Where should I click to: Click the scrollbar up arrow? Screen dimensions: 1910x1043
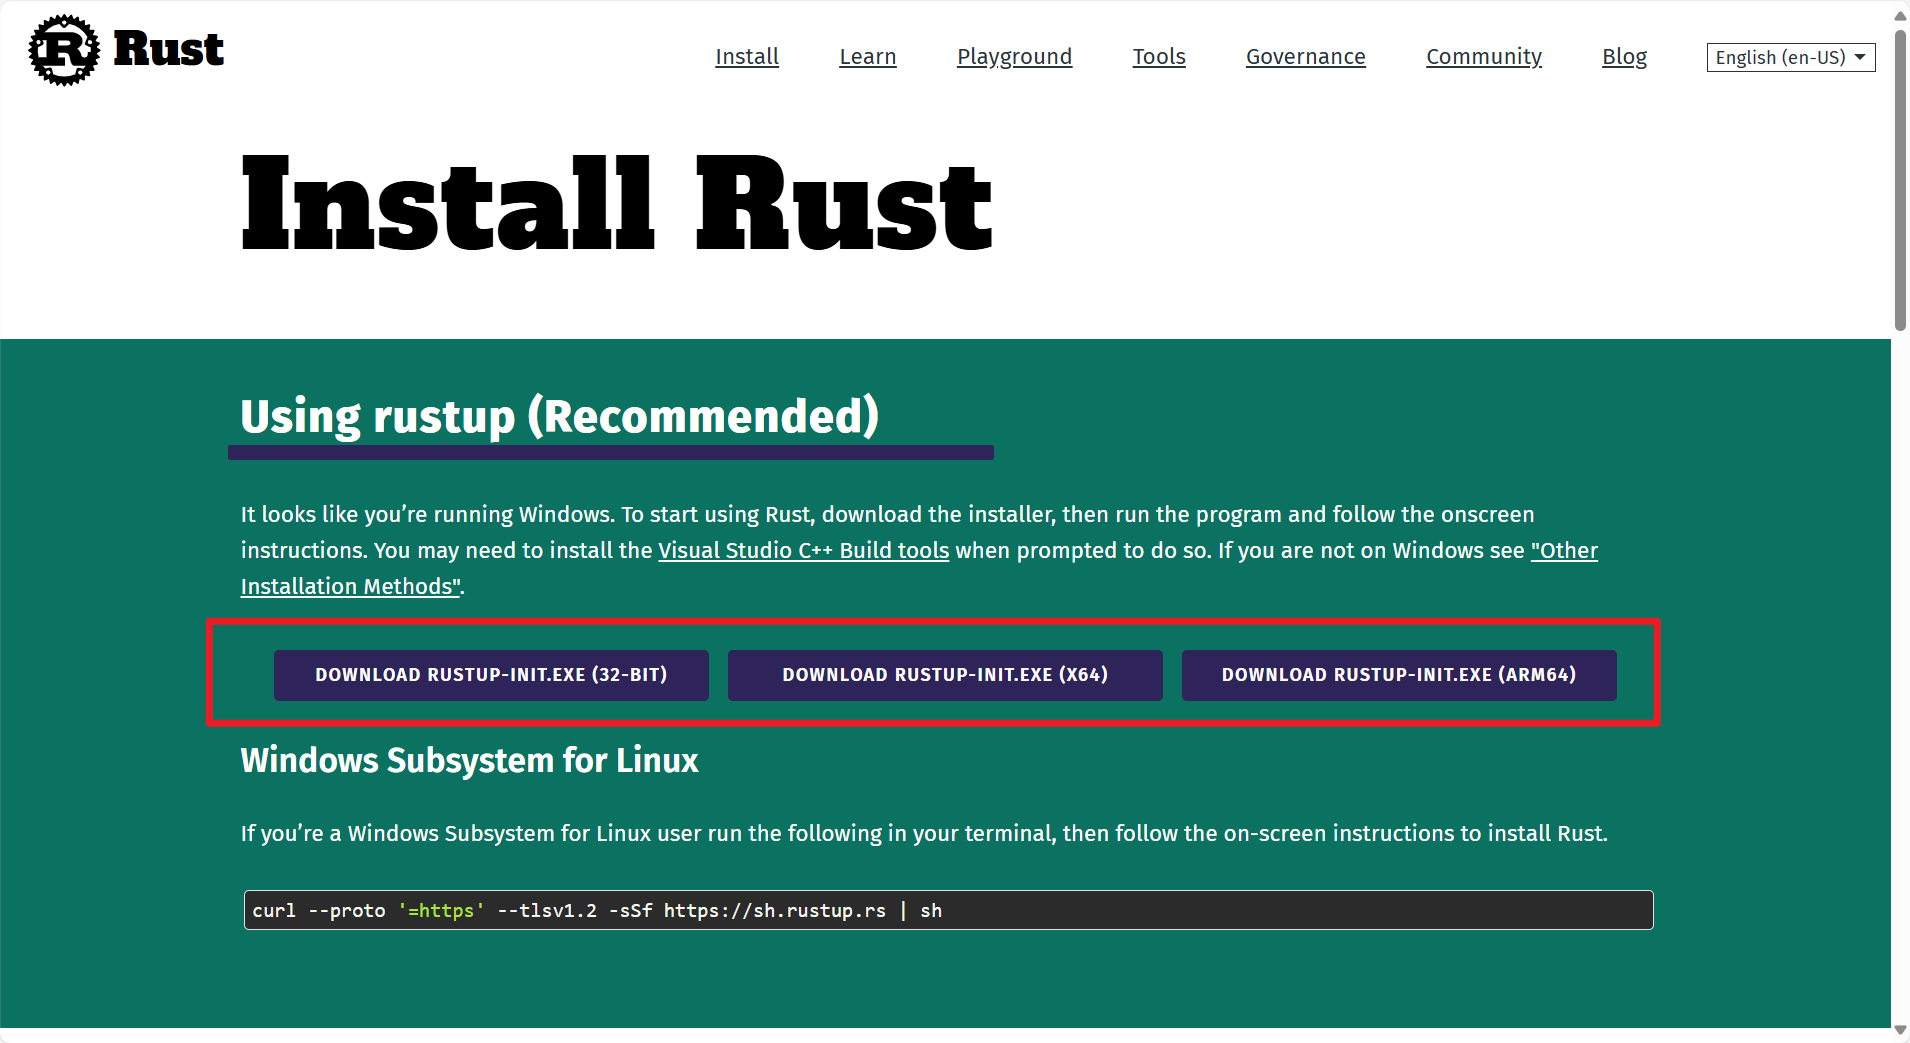click(1900, 14)
